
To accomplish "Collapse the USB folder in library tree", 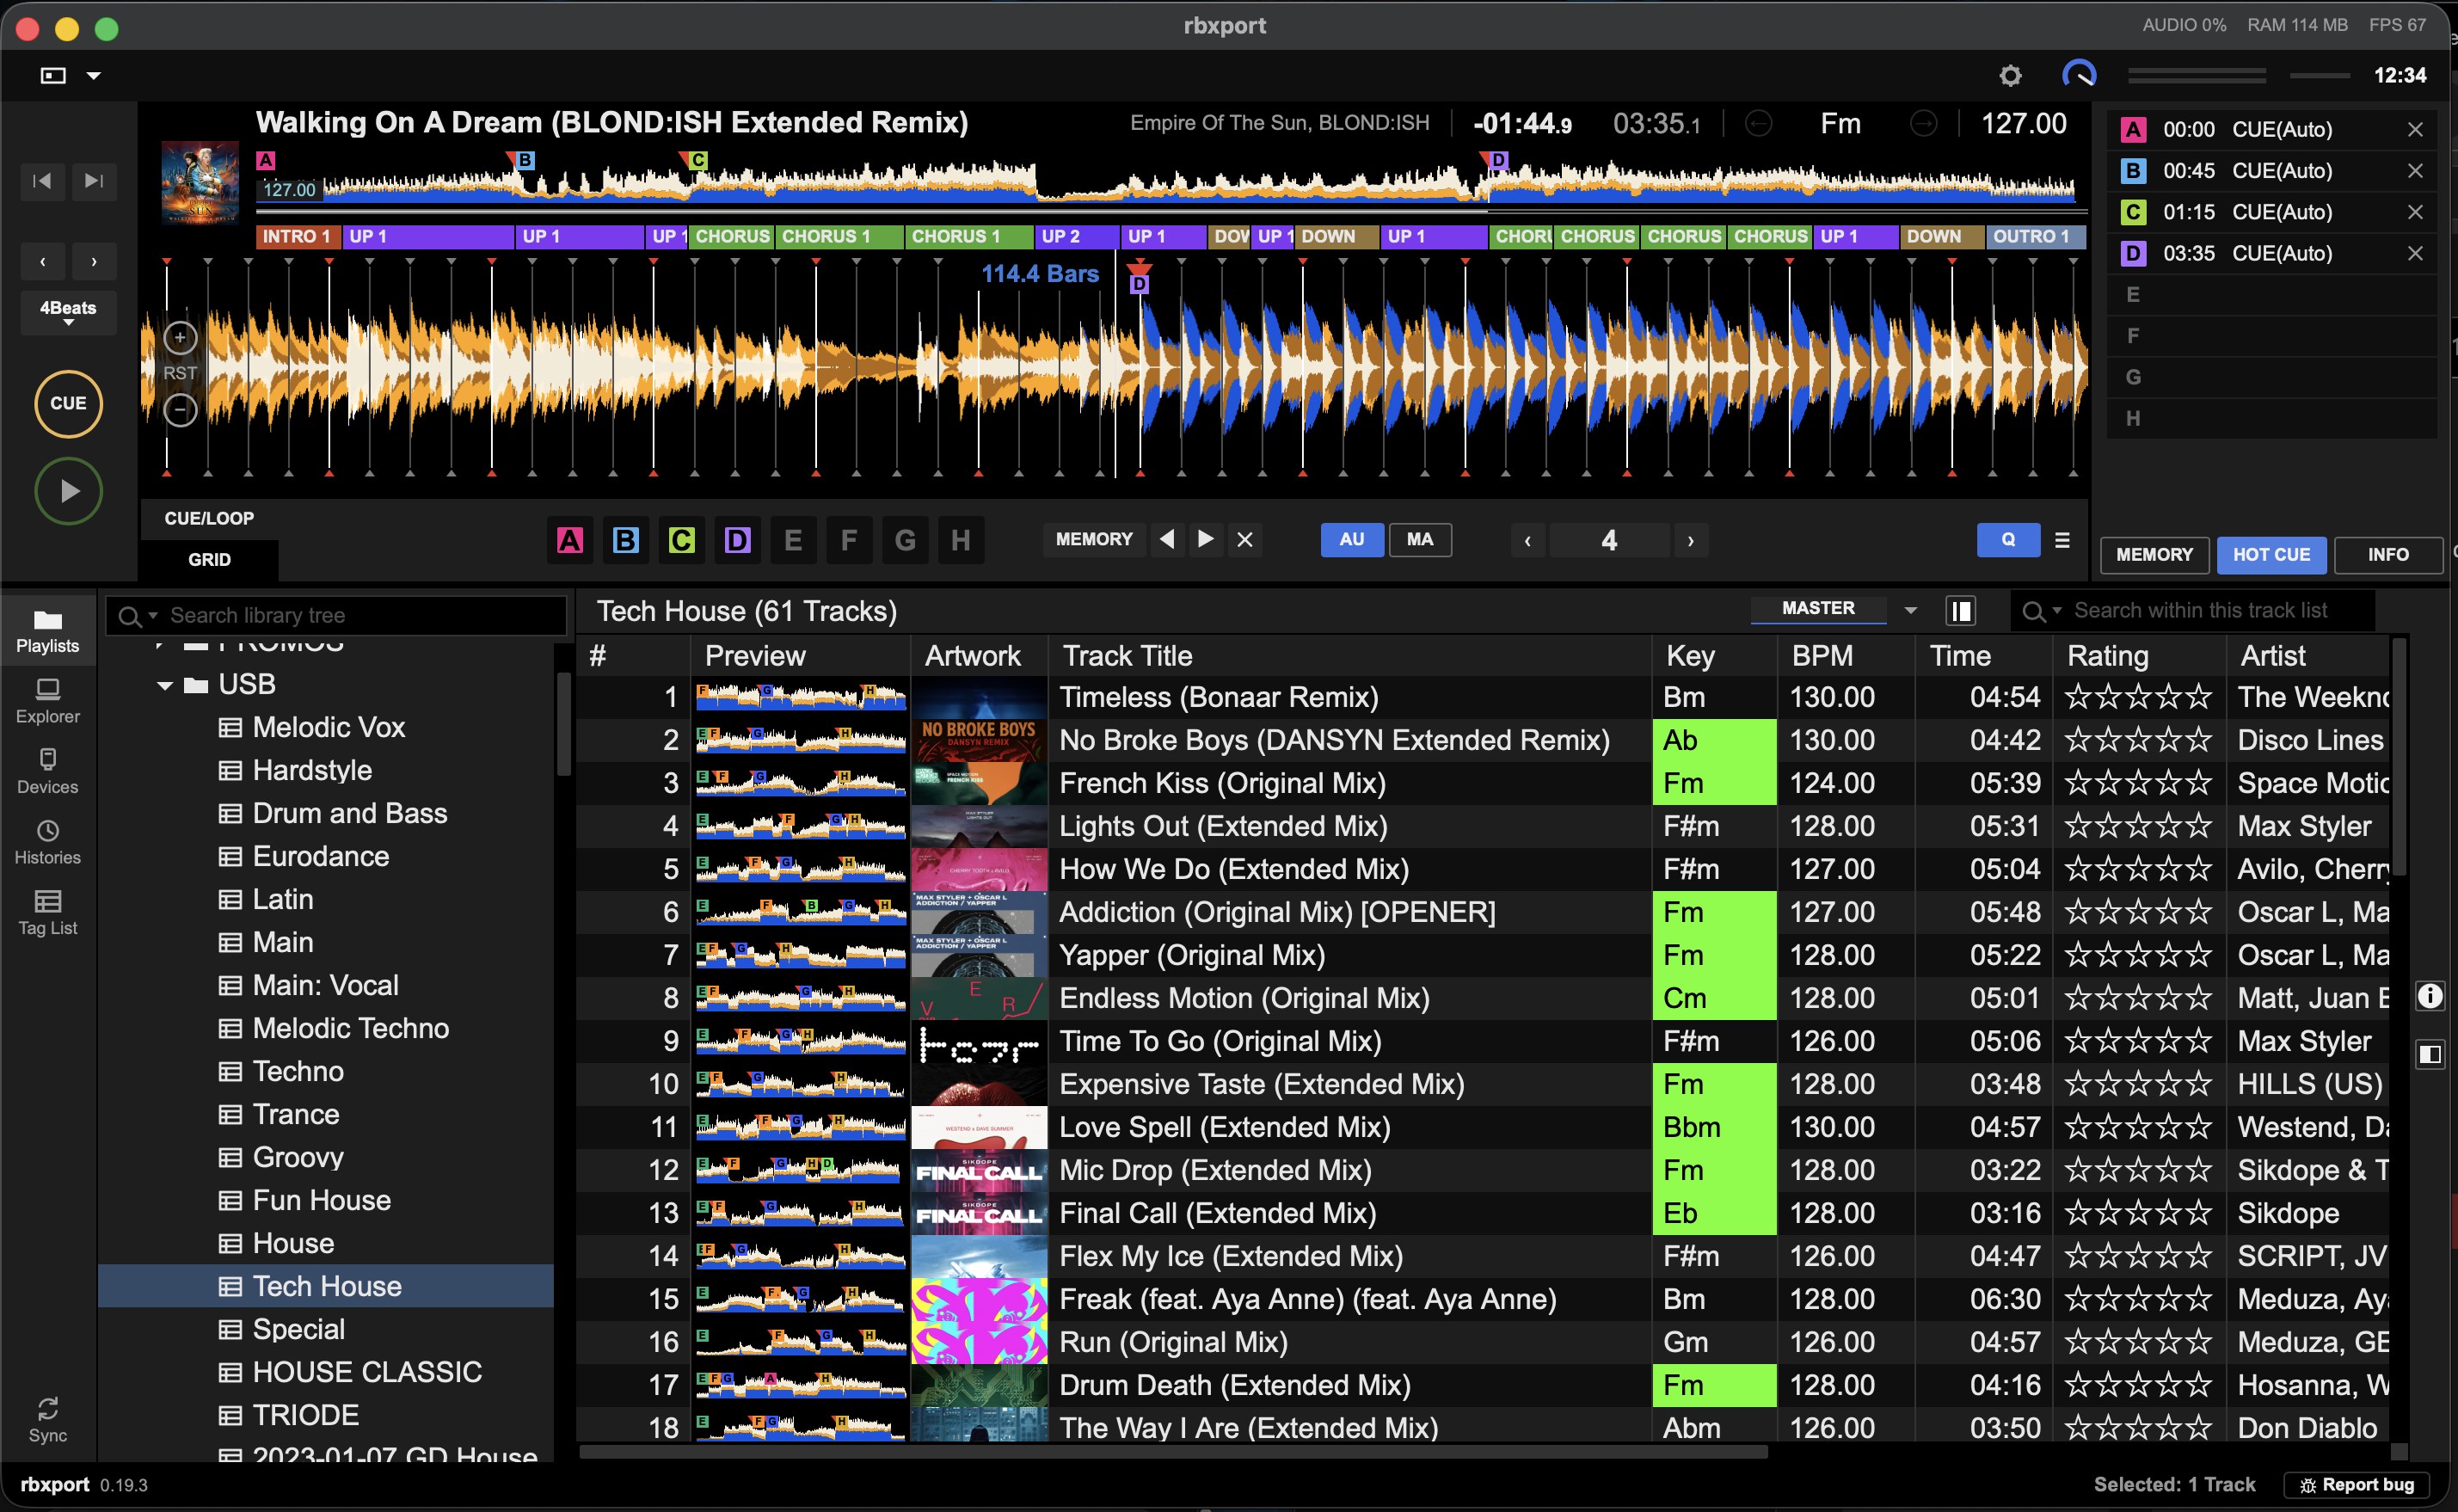I will coord(165,685).
